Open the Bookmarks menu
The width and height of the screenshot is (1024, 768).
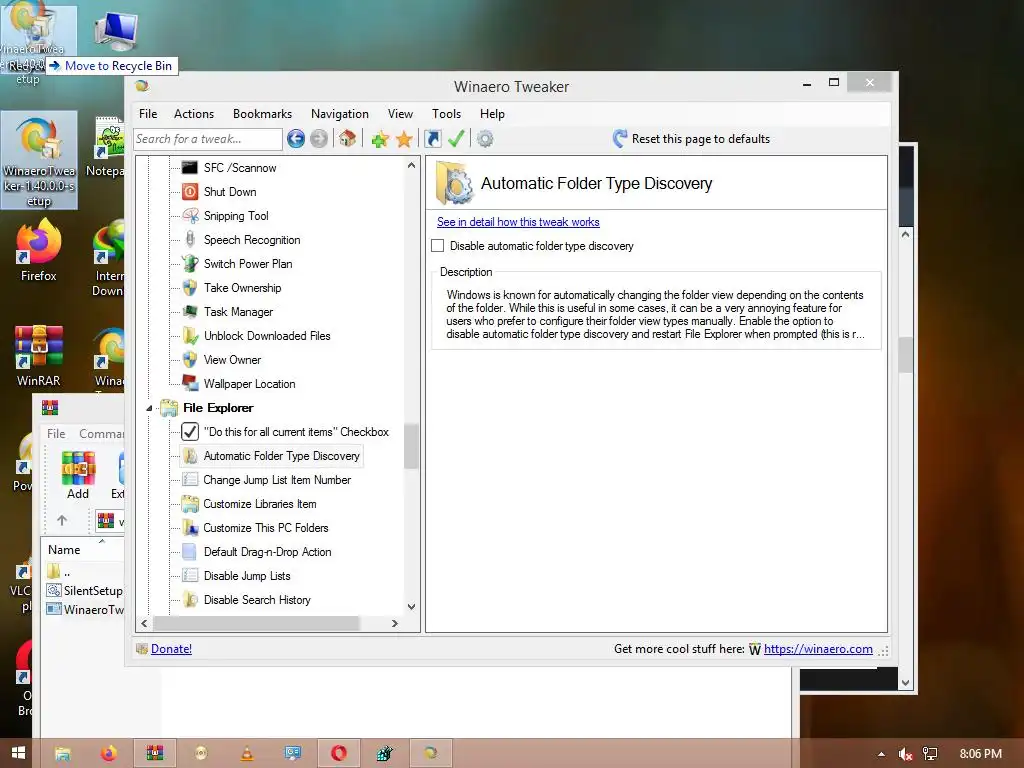click(263, 114)
